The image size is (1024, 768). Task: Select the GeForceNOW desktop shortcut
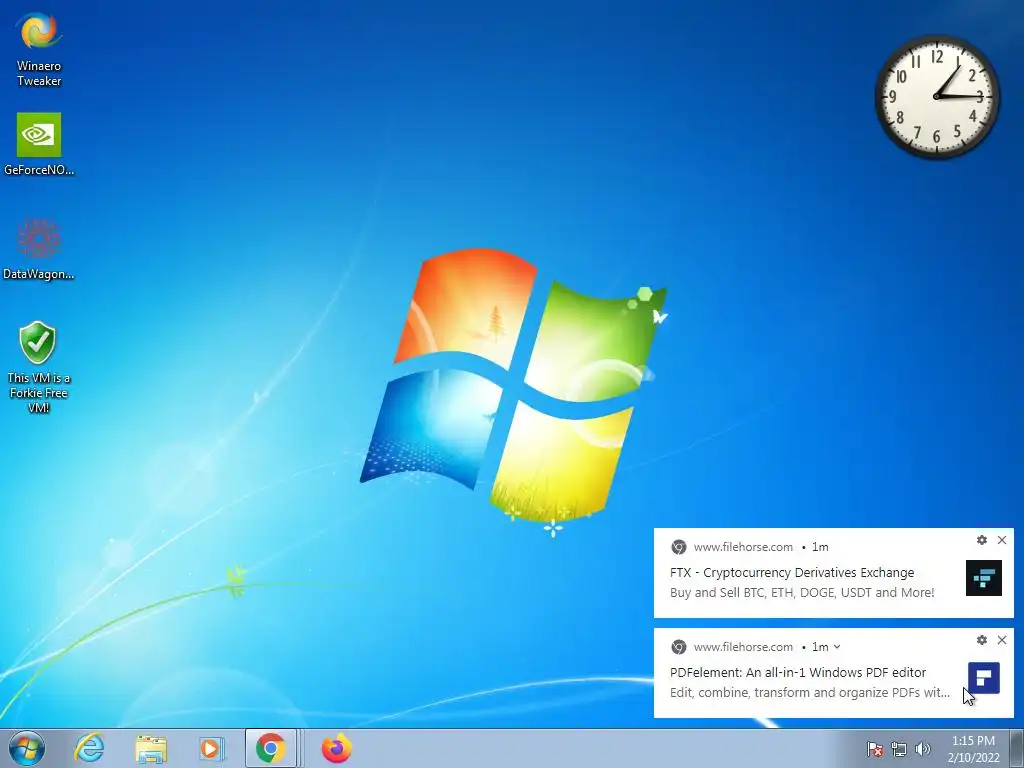point(39,144)
